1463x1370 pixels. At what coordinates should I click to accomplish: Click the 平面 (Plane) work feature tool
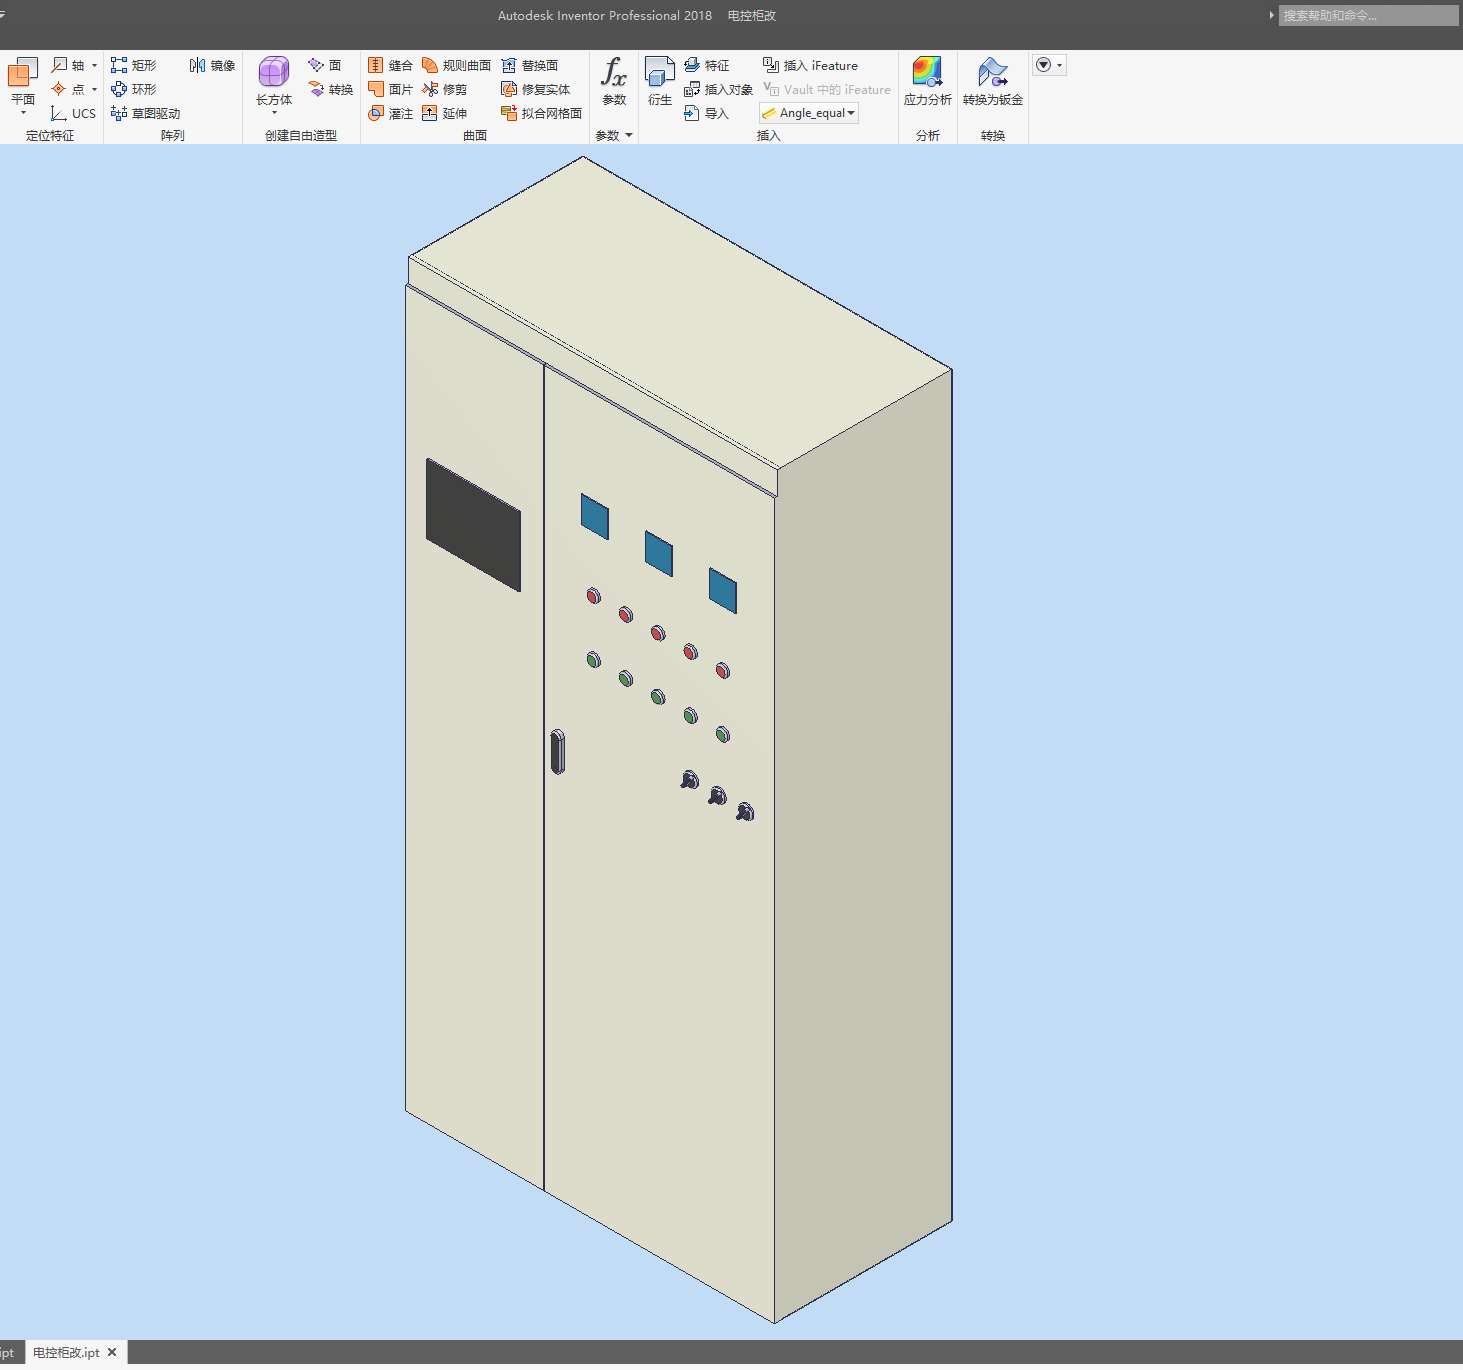(x=23, y=80)
